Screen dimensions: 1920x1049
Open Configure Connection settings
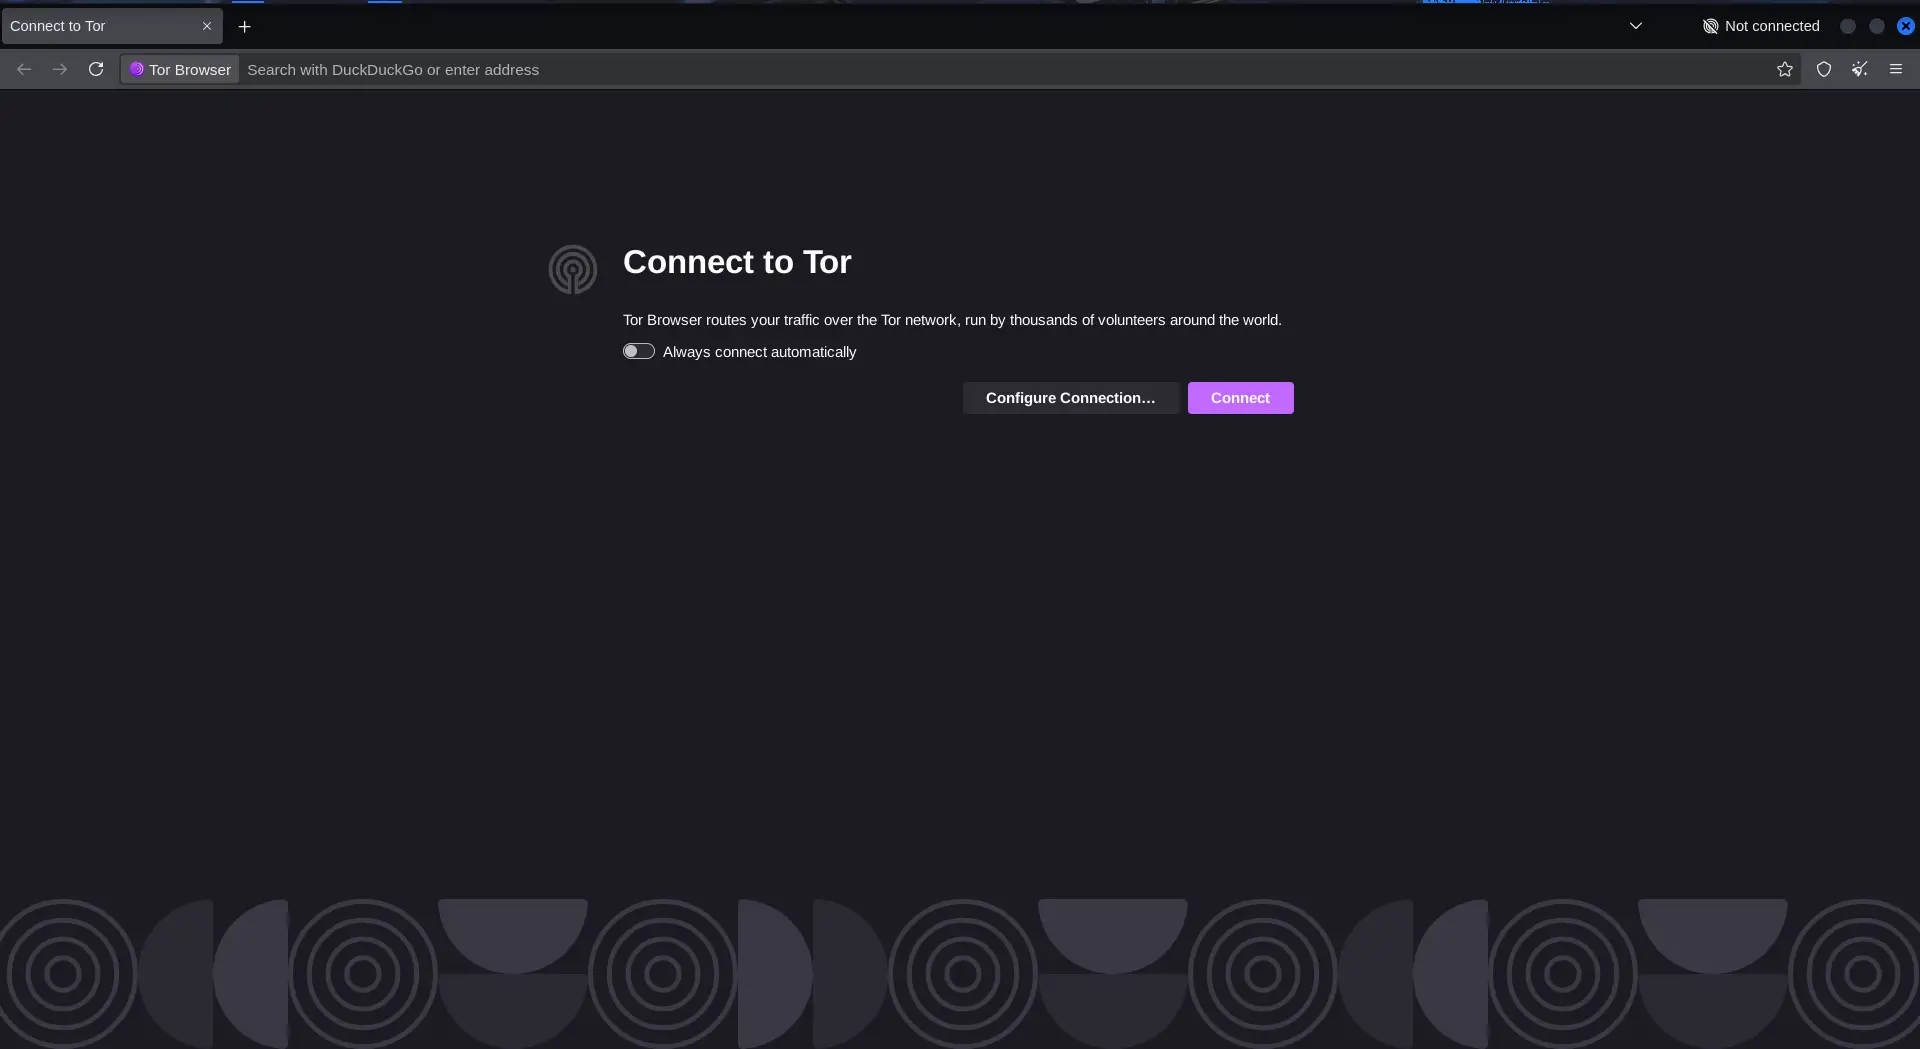[x=1070, y=398]
